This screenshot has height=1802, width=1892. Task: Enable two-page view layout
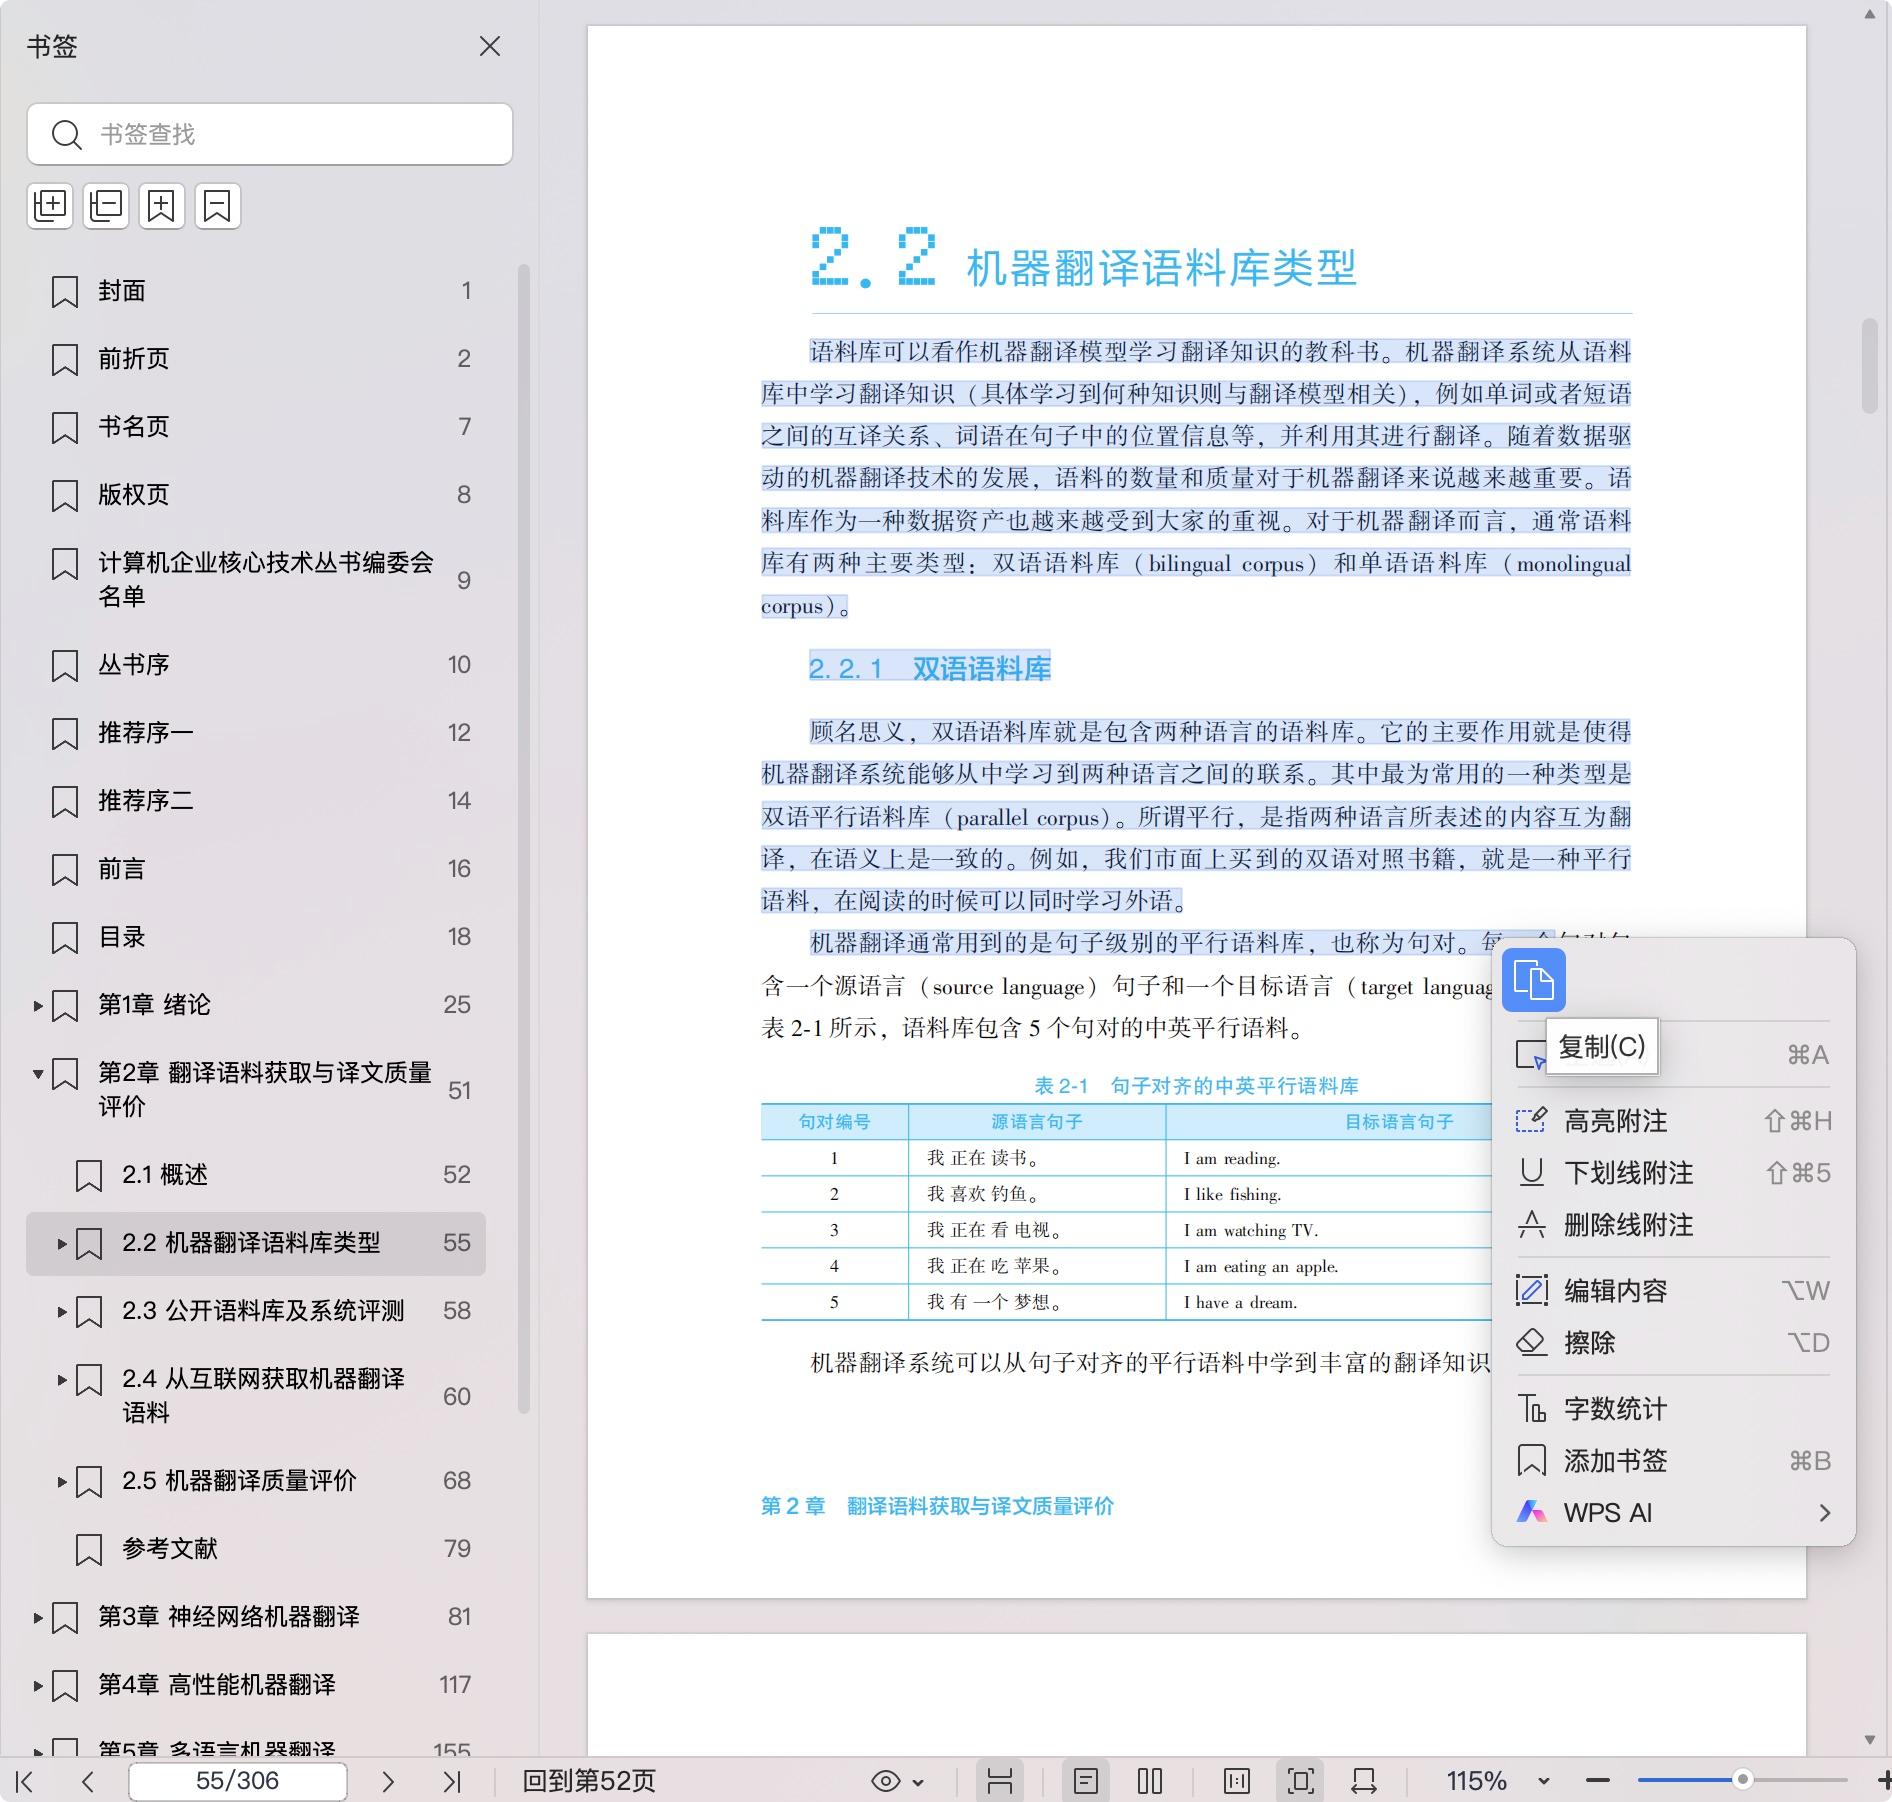[1150, 1780]
